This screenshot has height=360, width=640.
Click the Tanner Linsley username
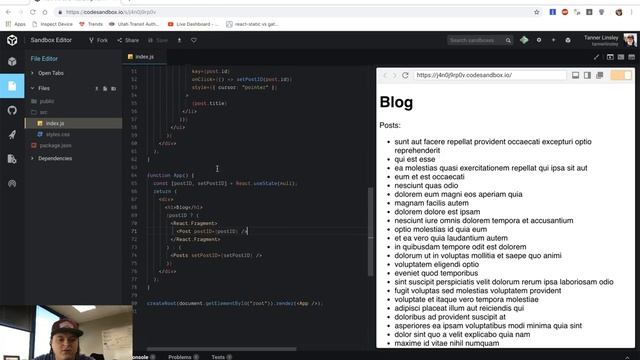click(601, 38)
